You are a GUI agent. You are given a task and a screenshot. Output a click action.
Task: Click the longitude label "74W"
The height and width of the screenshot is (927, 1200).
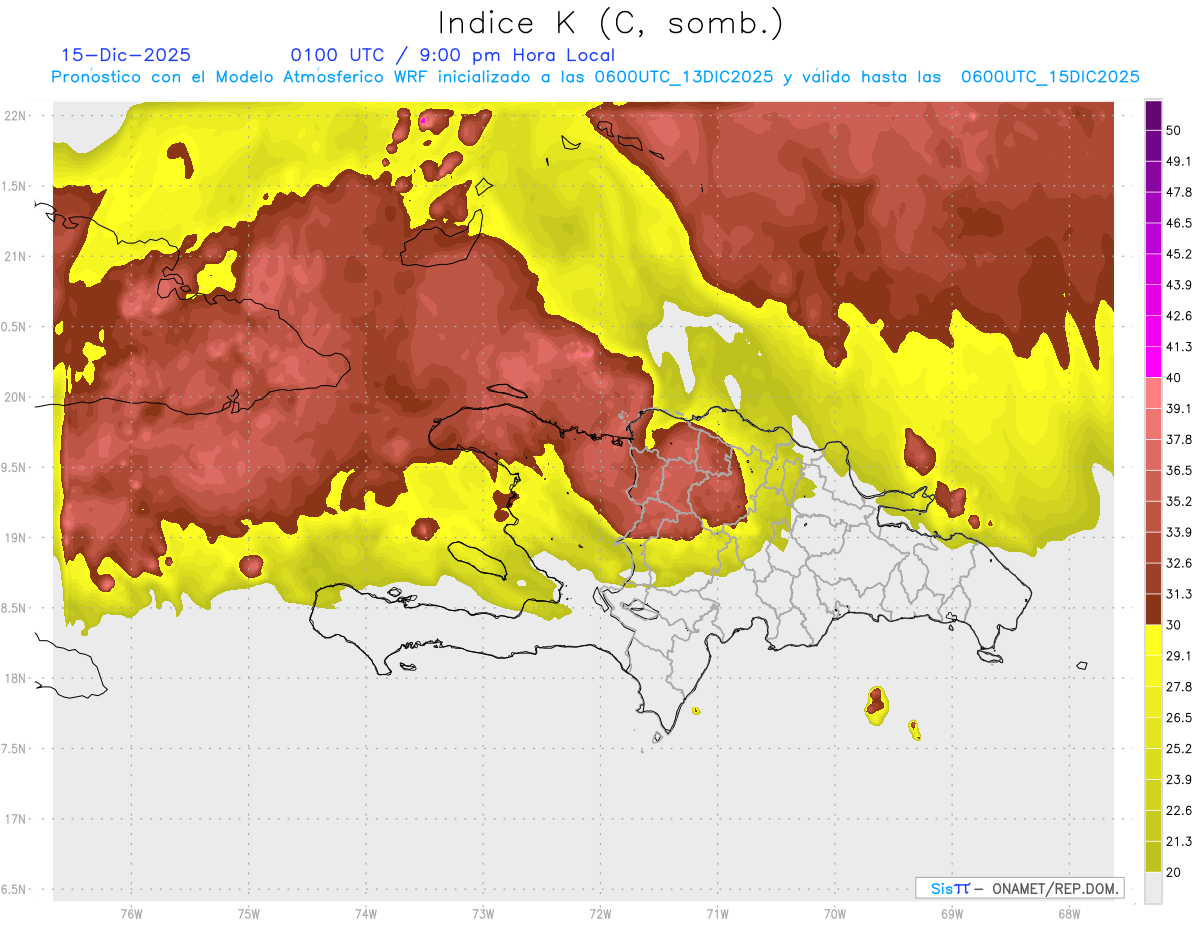tap(365, 914)
